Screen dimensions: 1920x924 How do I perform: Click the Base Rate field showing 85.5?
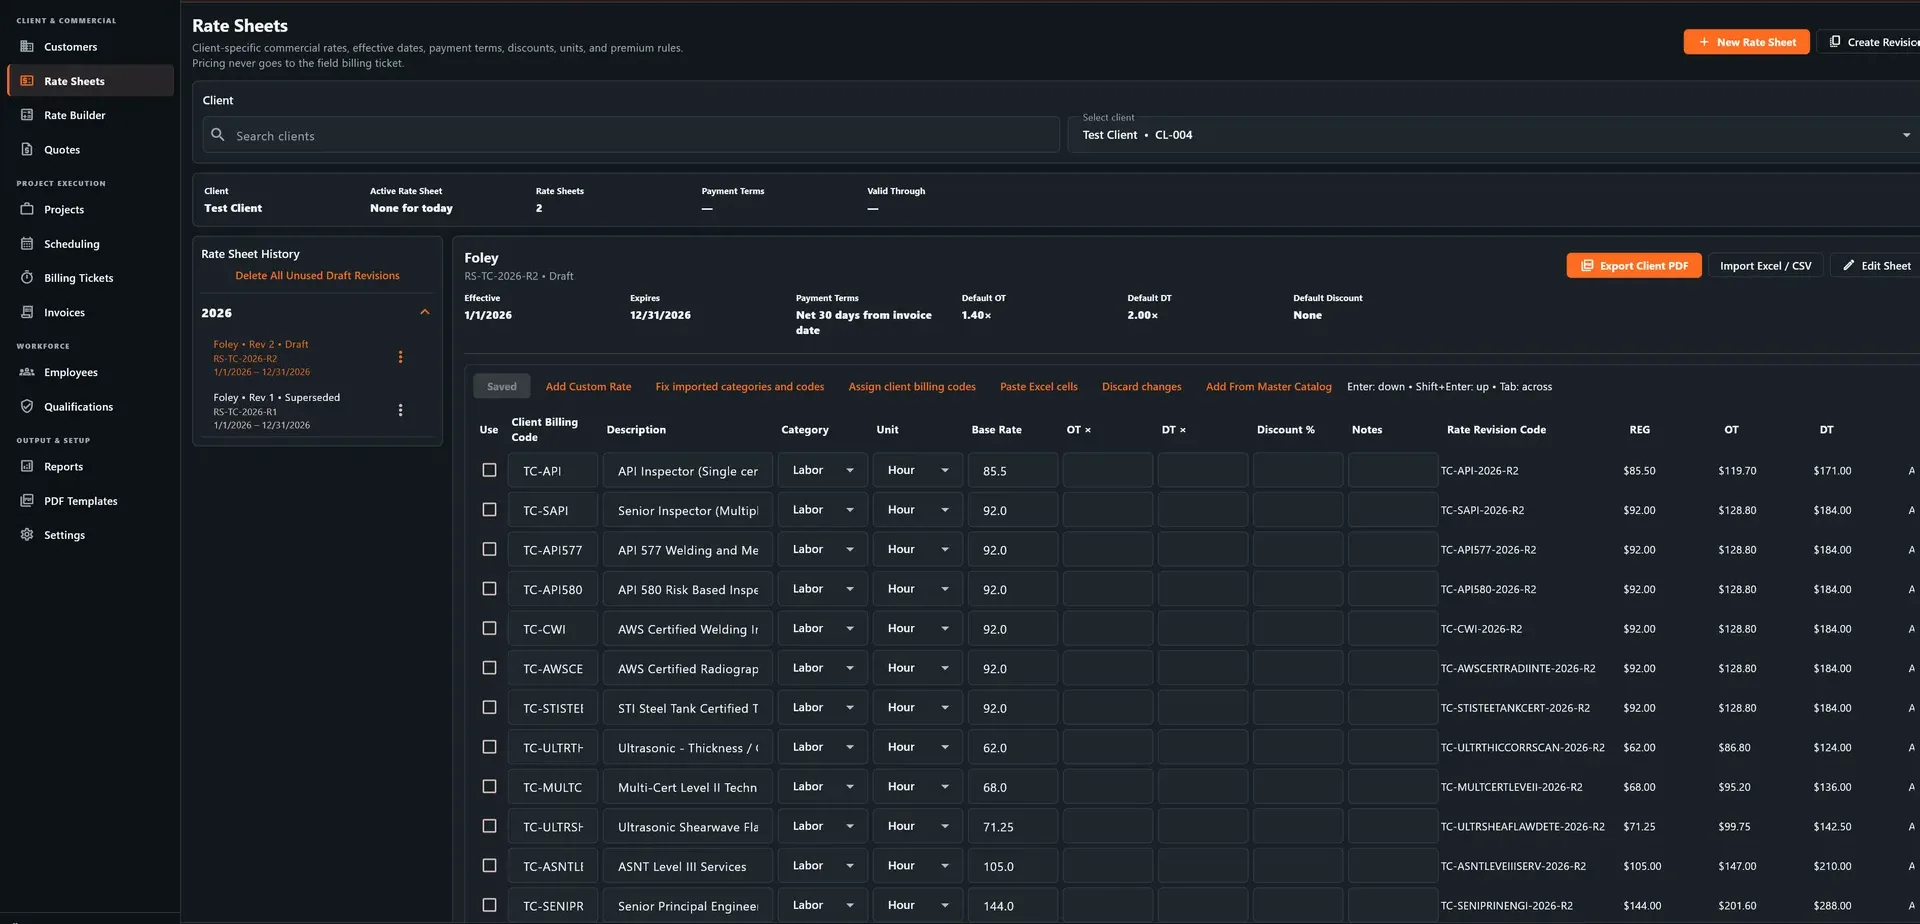[1012, 470]
